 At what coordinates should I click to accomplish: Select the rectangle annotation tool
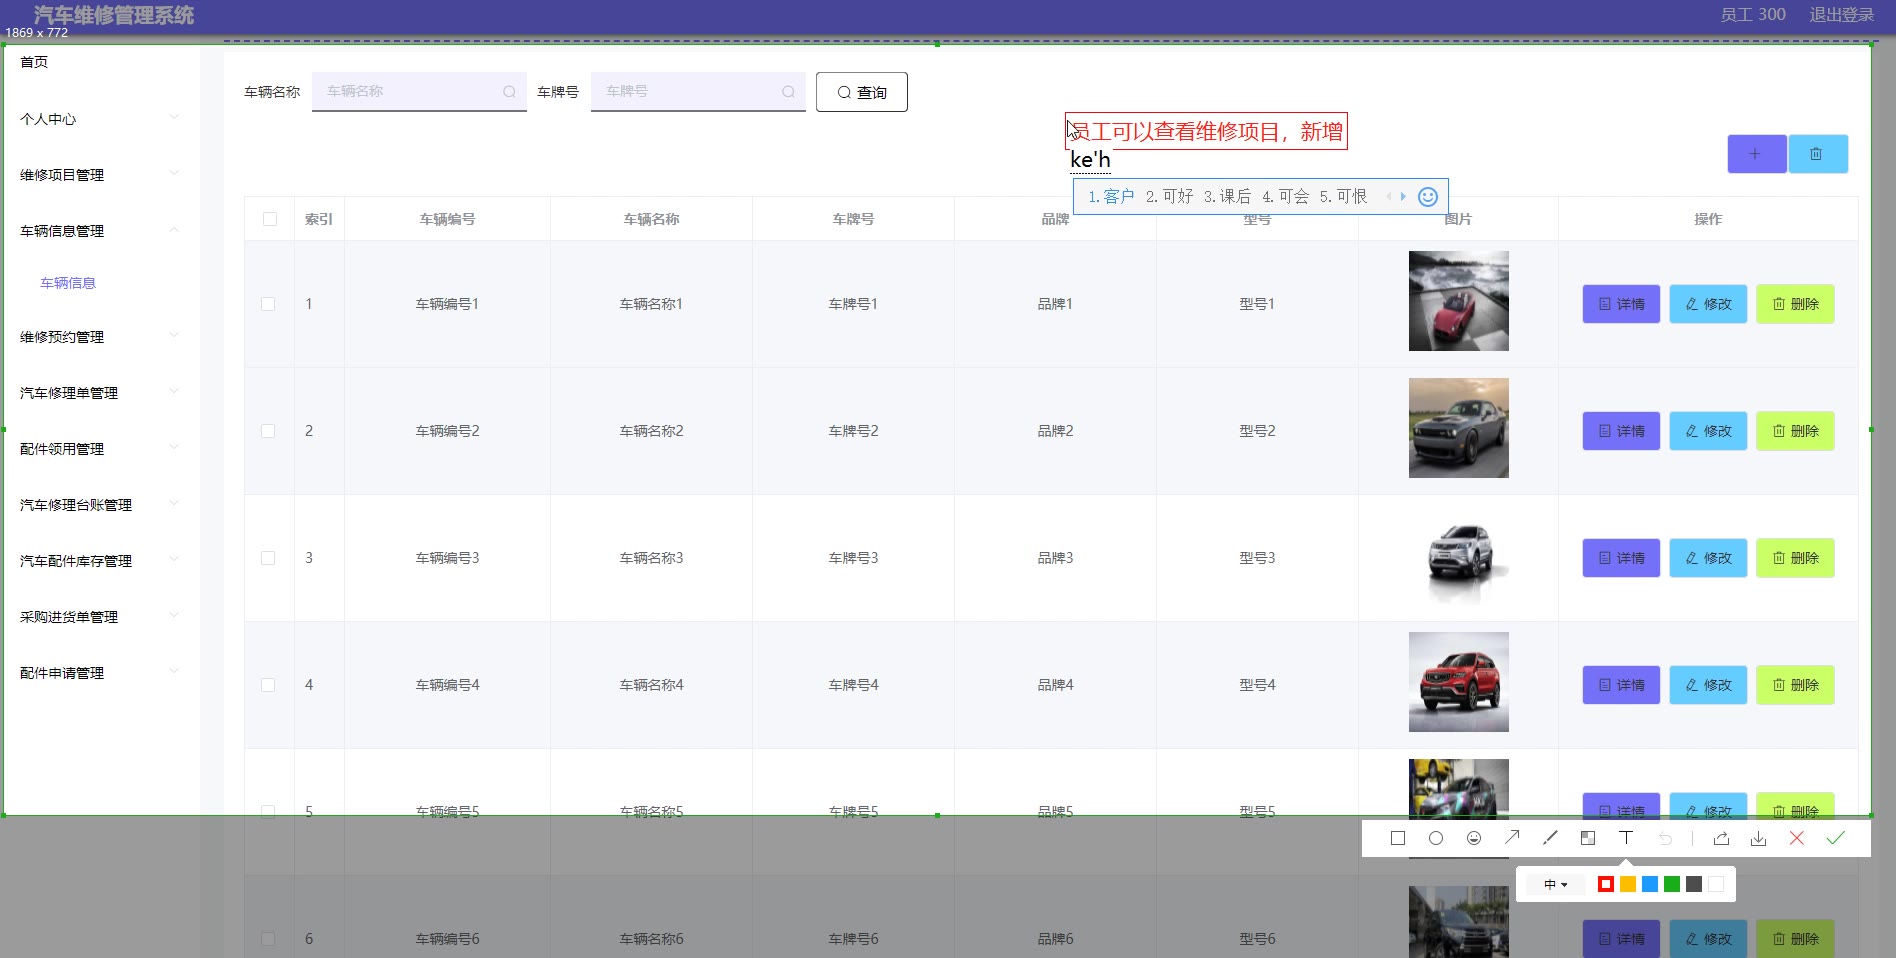click(1397, 838)
